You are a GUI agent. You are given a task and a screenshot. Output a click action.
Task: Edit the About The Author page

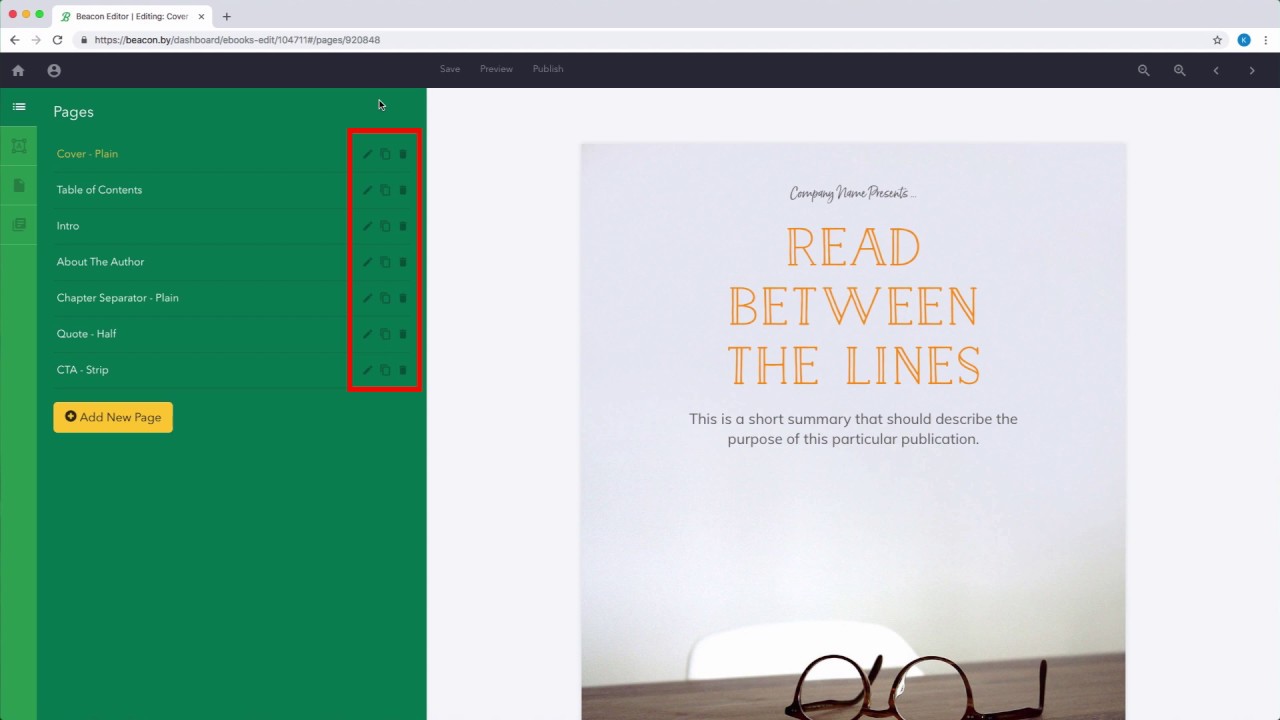pos(367,262)
